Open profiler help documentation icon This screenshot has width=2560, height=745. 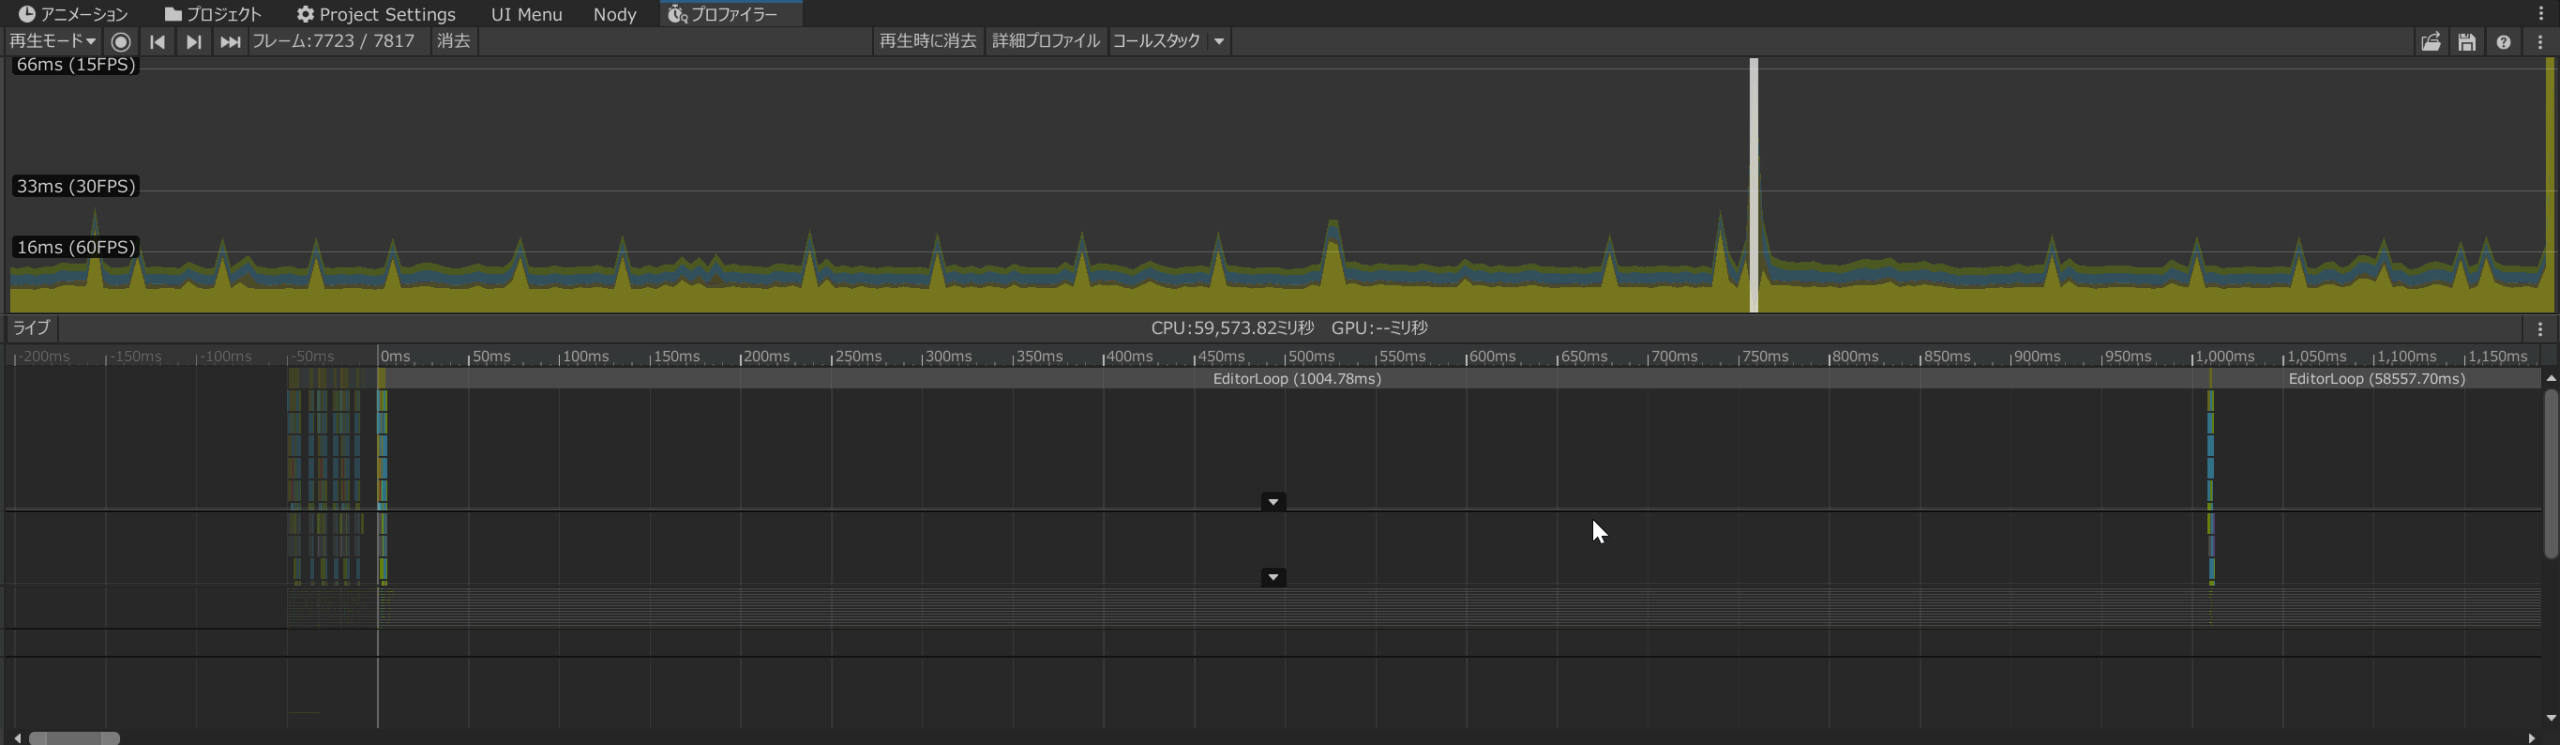2503,42
